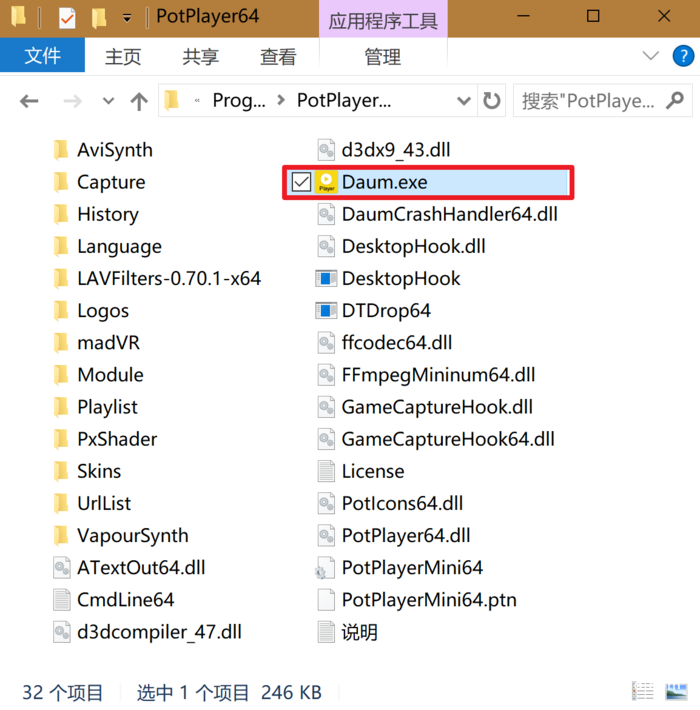Click the Properties quick access icon

67,18
